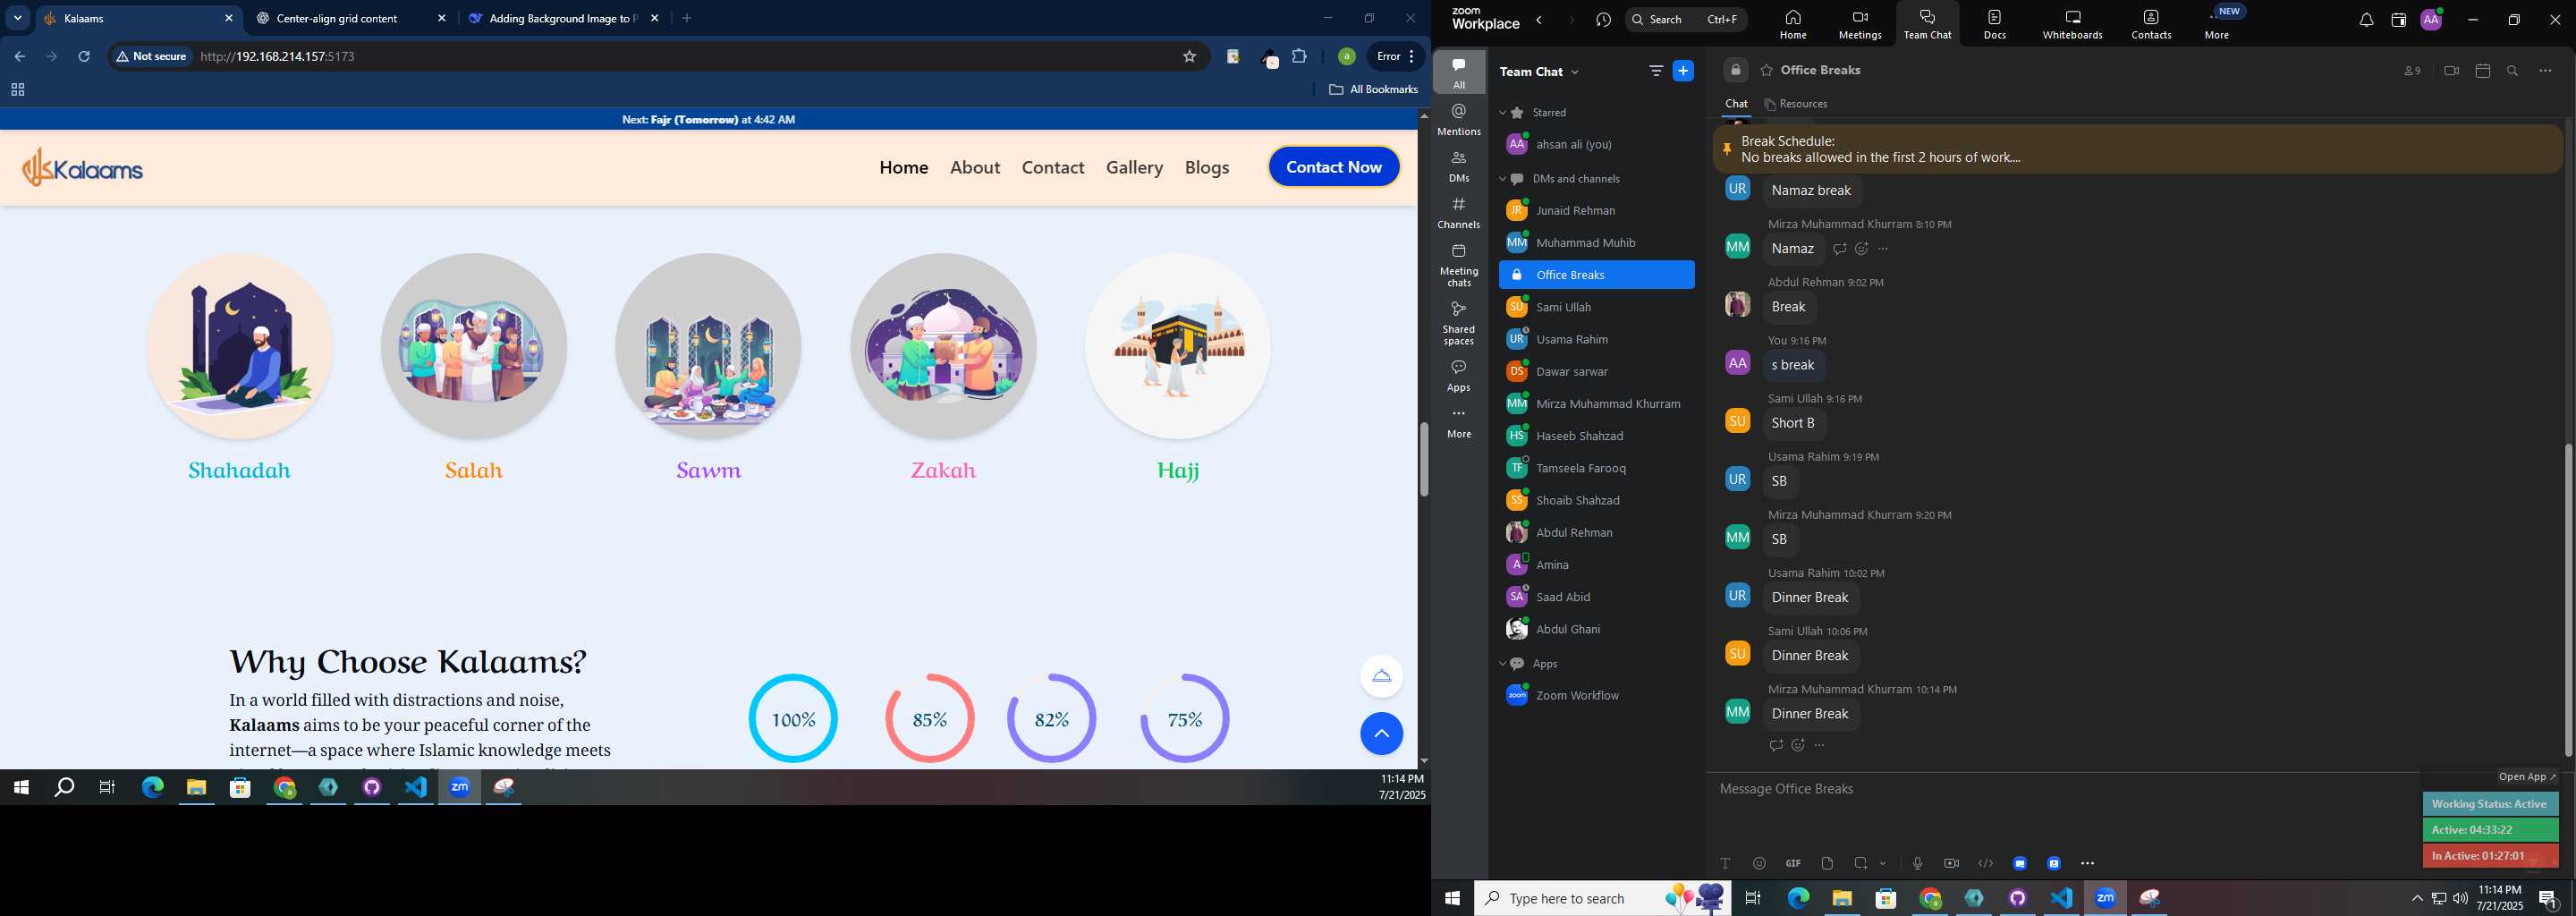Select the Chat tab in Office Breaks
The width and height of the screenshot is (2576, 916).
click(1736, 104)
